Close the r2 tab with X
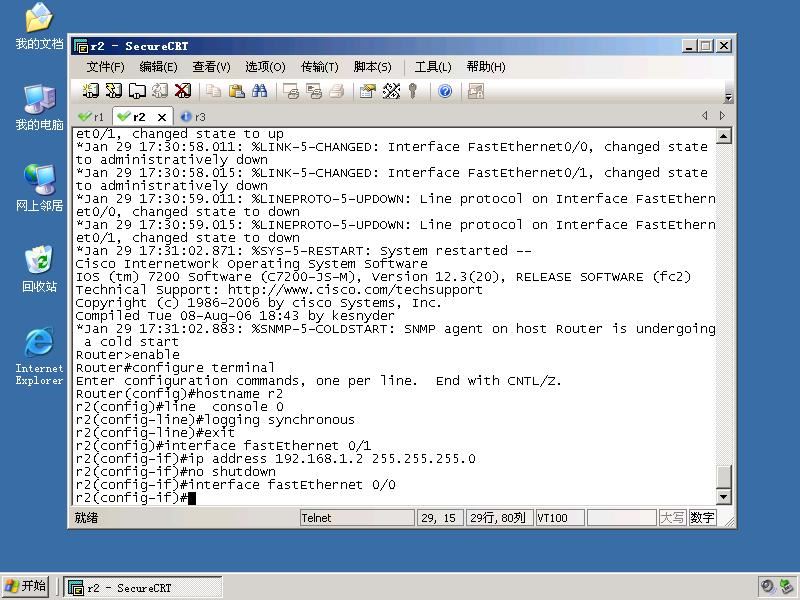The image size is (800, 600). (x=162, y=117)
